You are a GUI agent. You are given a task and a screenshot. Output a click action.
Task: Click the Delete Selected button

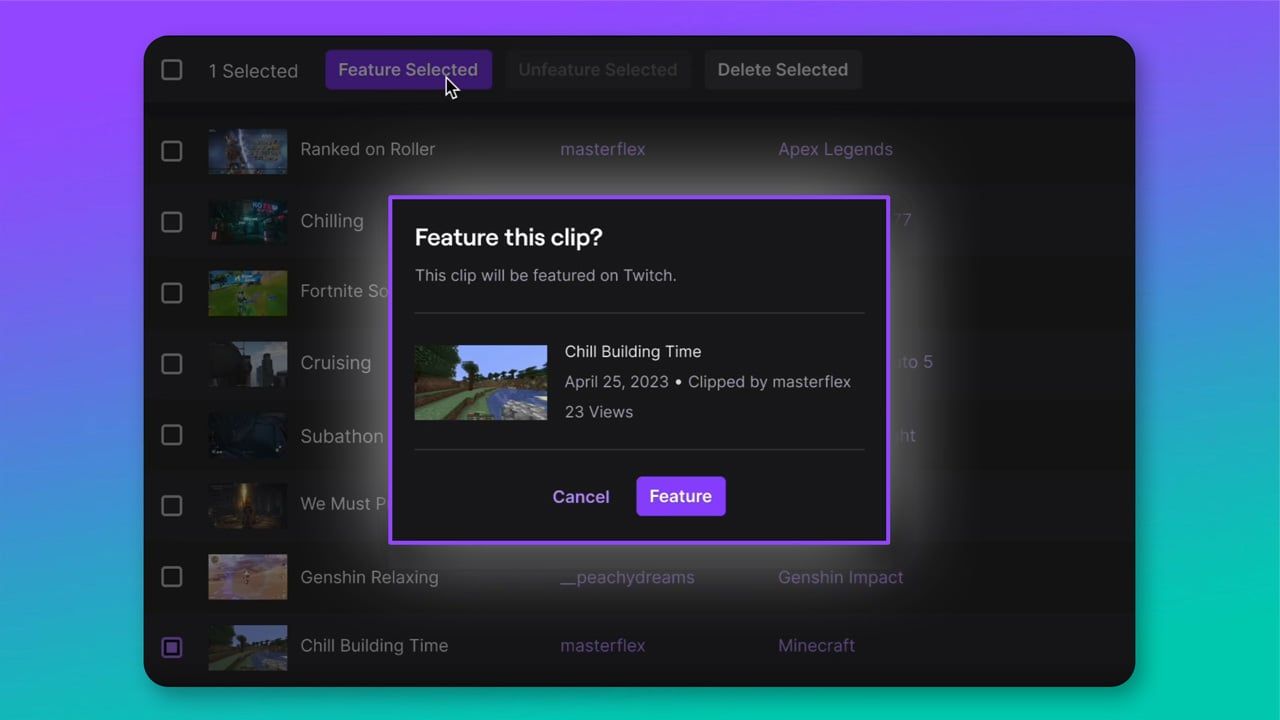[x=783, y=70]
